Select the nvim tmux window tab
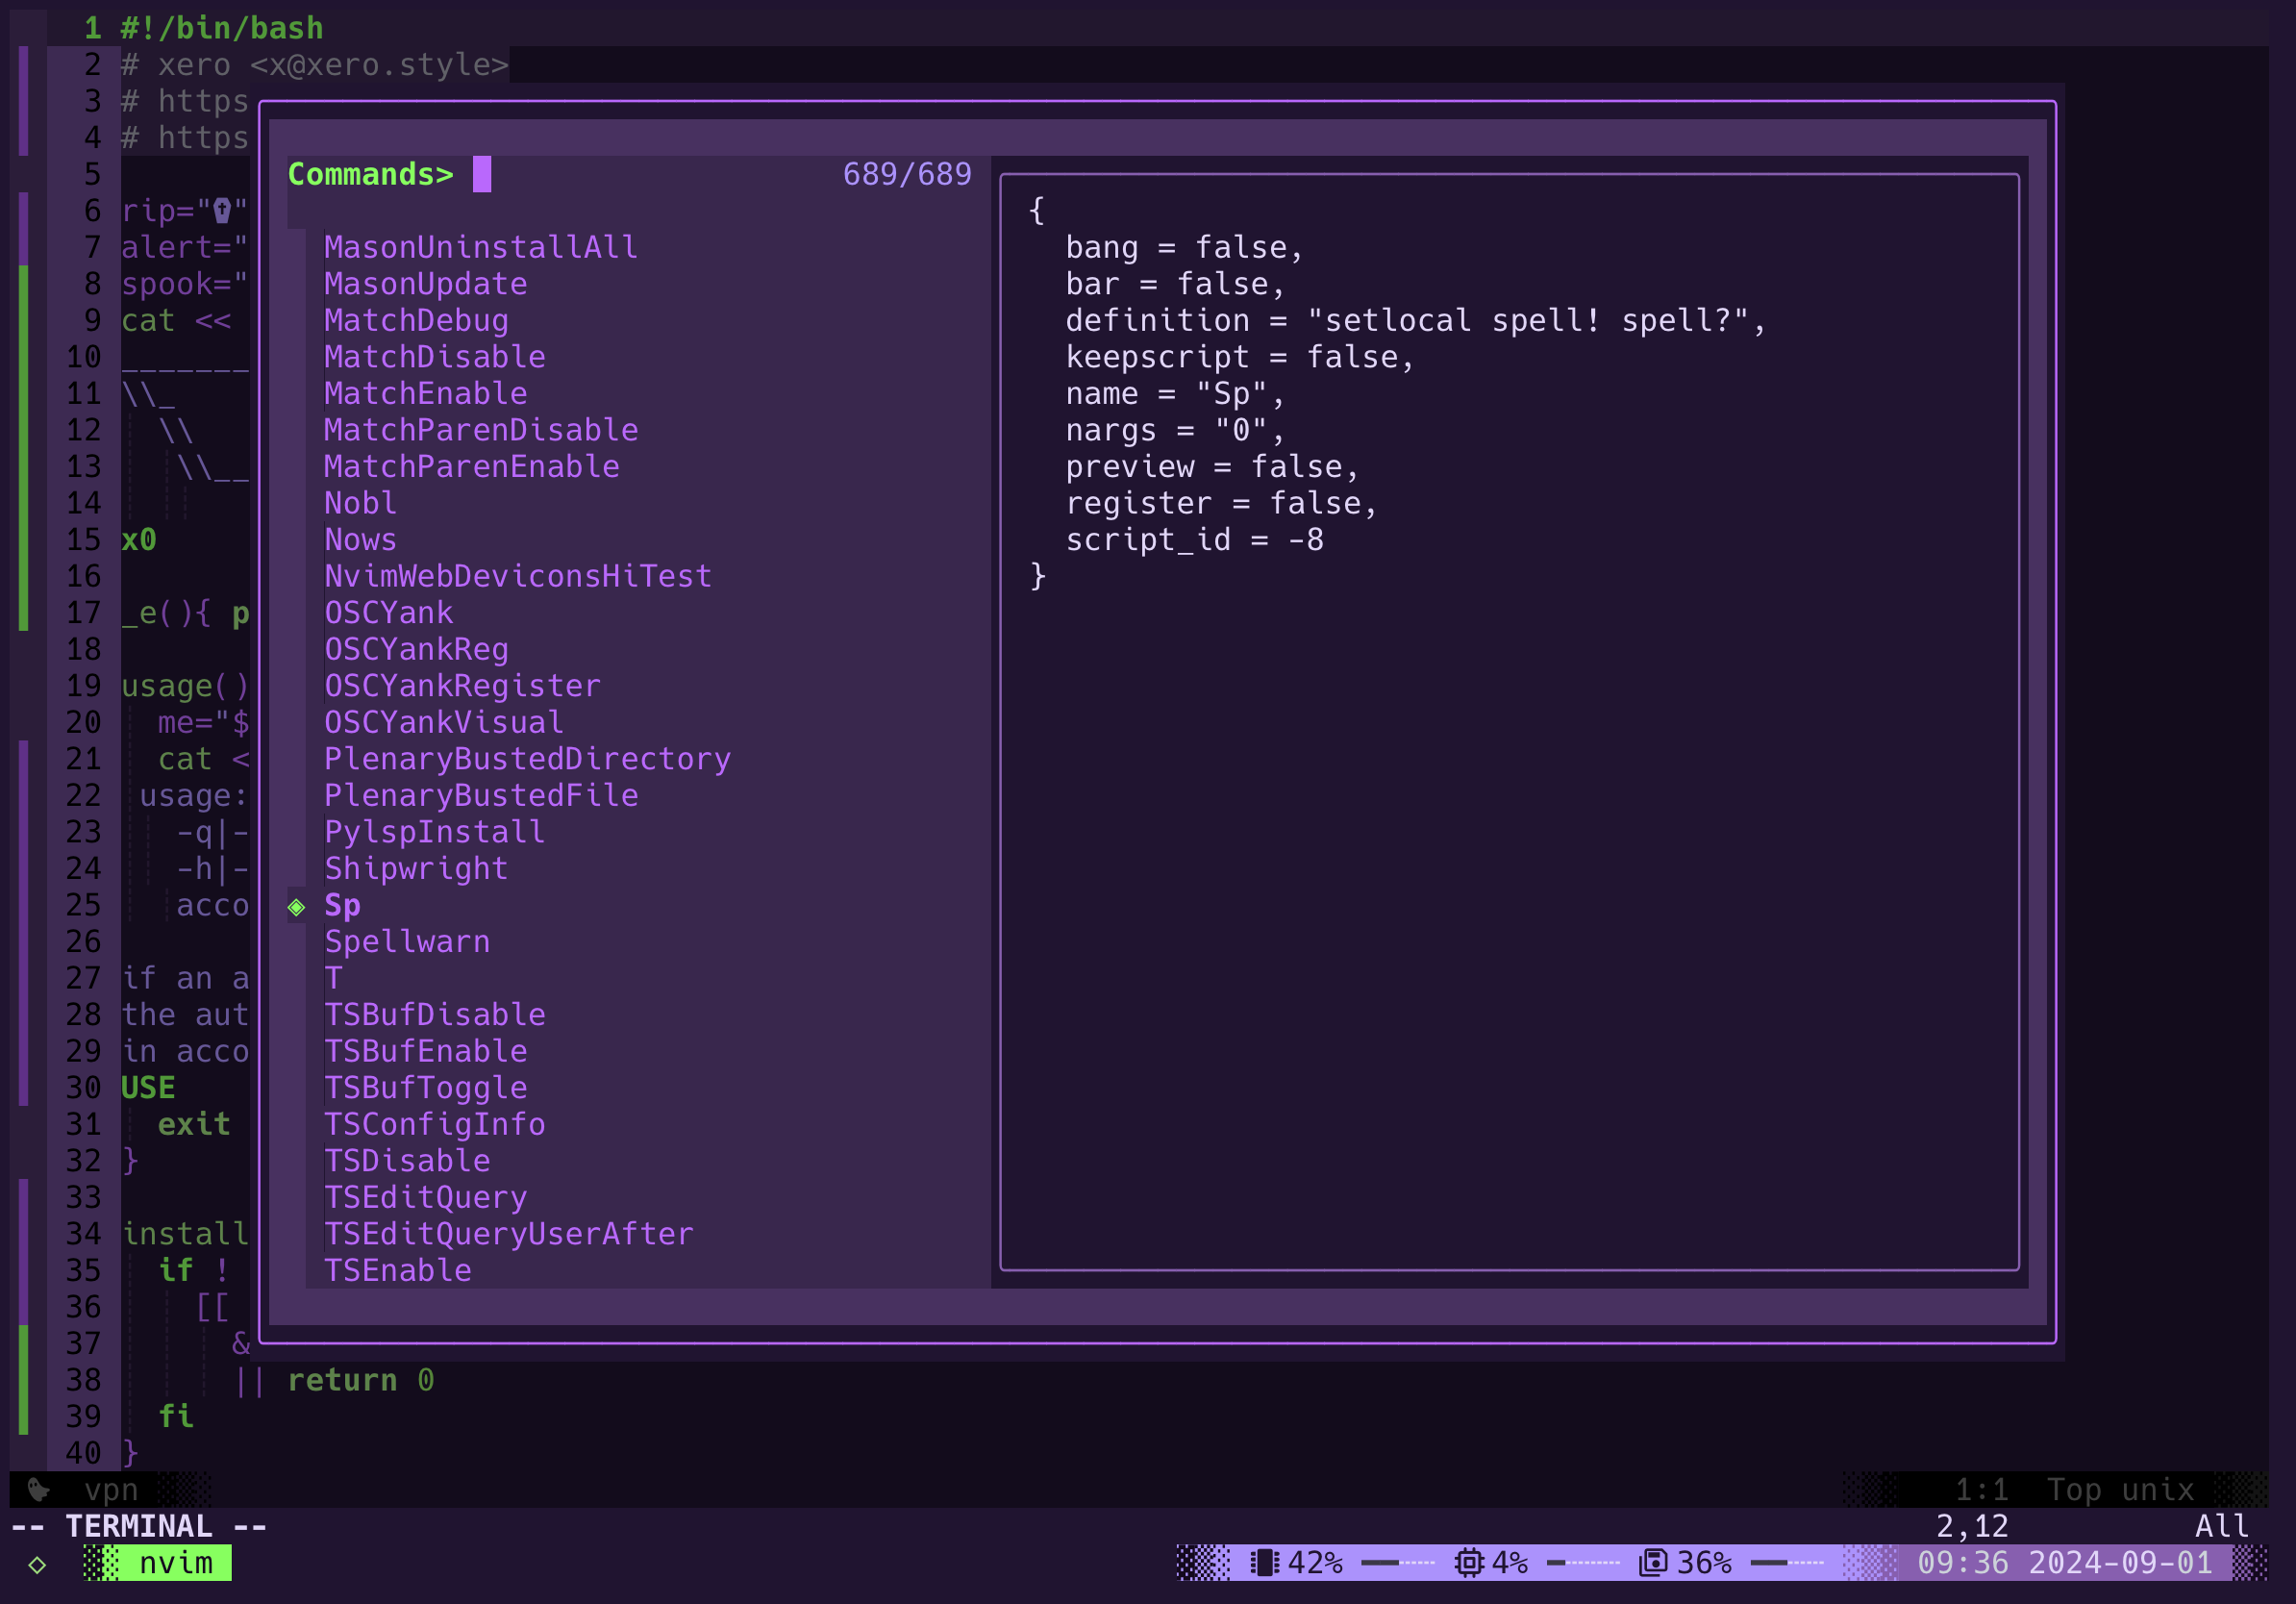2296x1604 pixels. coord(175,1563)
